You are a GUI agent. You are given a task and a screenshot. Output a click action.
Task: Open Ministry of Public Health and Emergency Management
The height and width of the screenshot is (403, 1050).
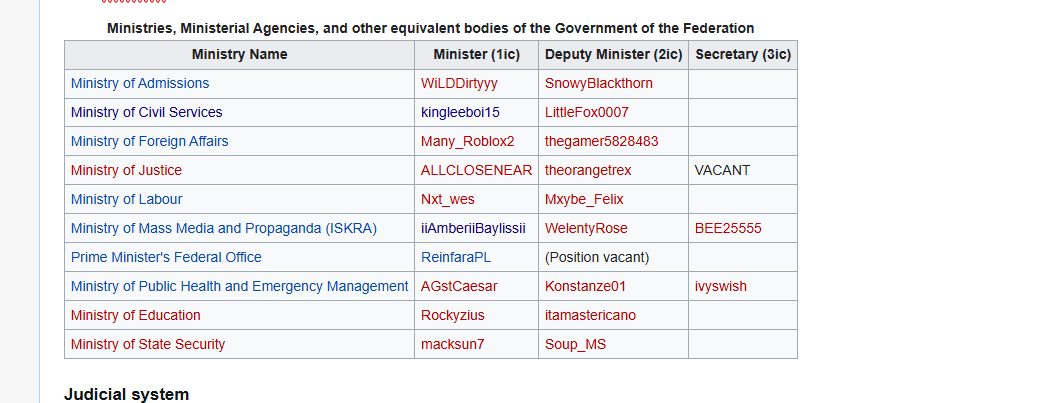(239, 286)
